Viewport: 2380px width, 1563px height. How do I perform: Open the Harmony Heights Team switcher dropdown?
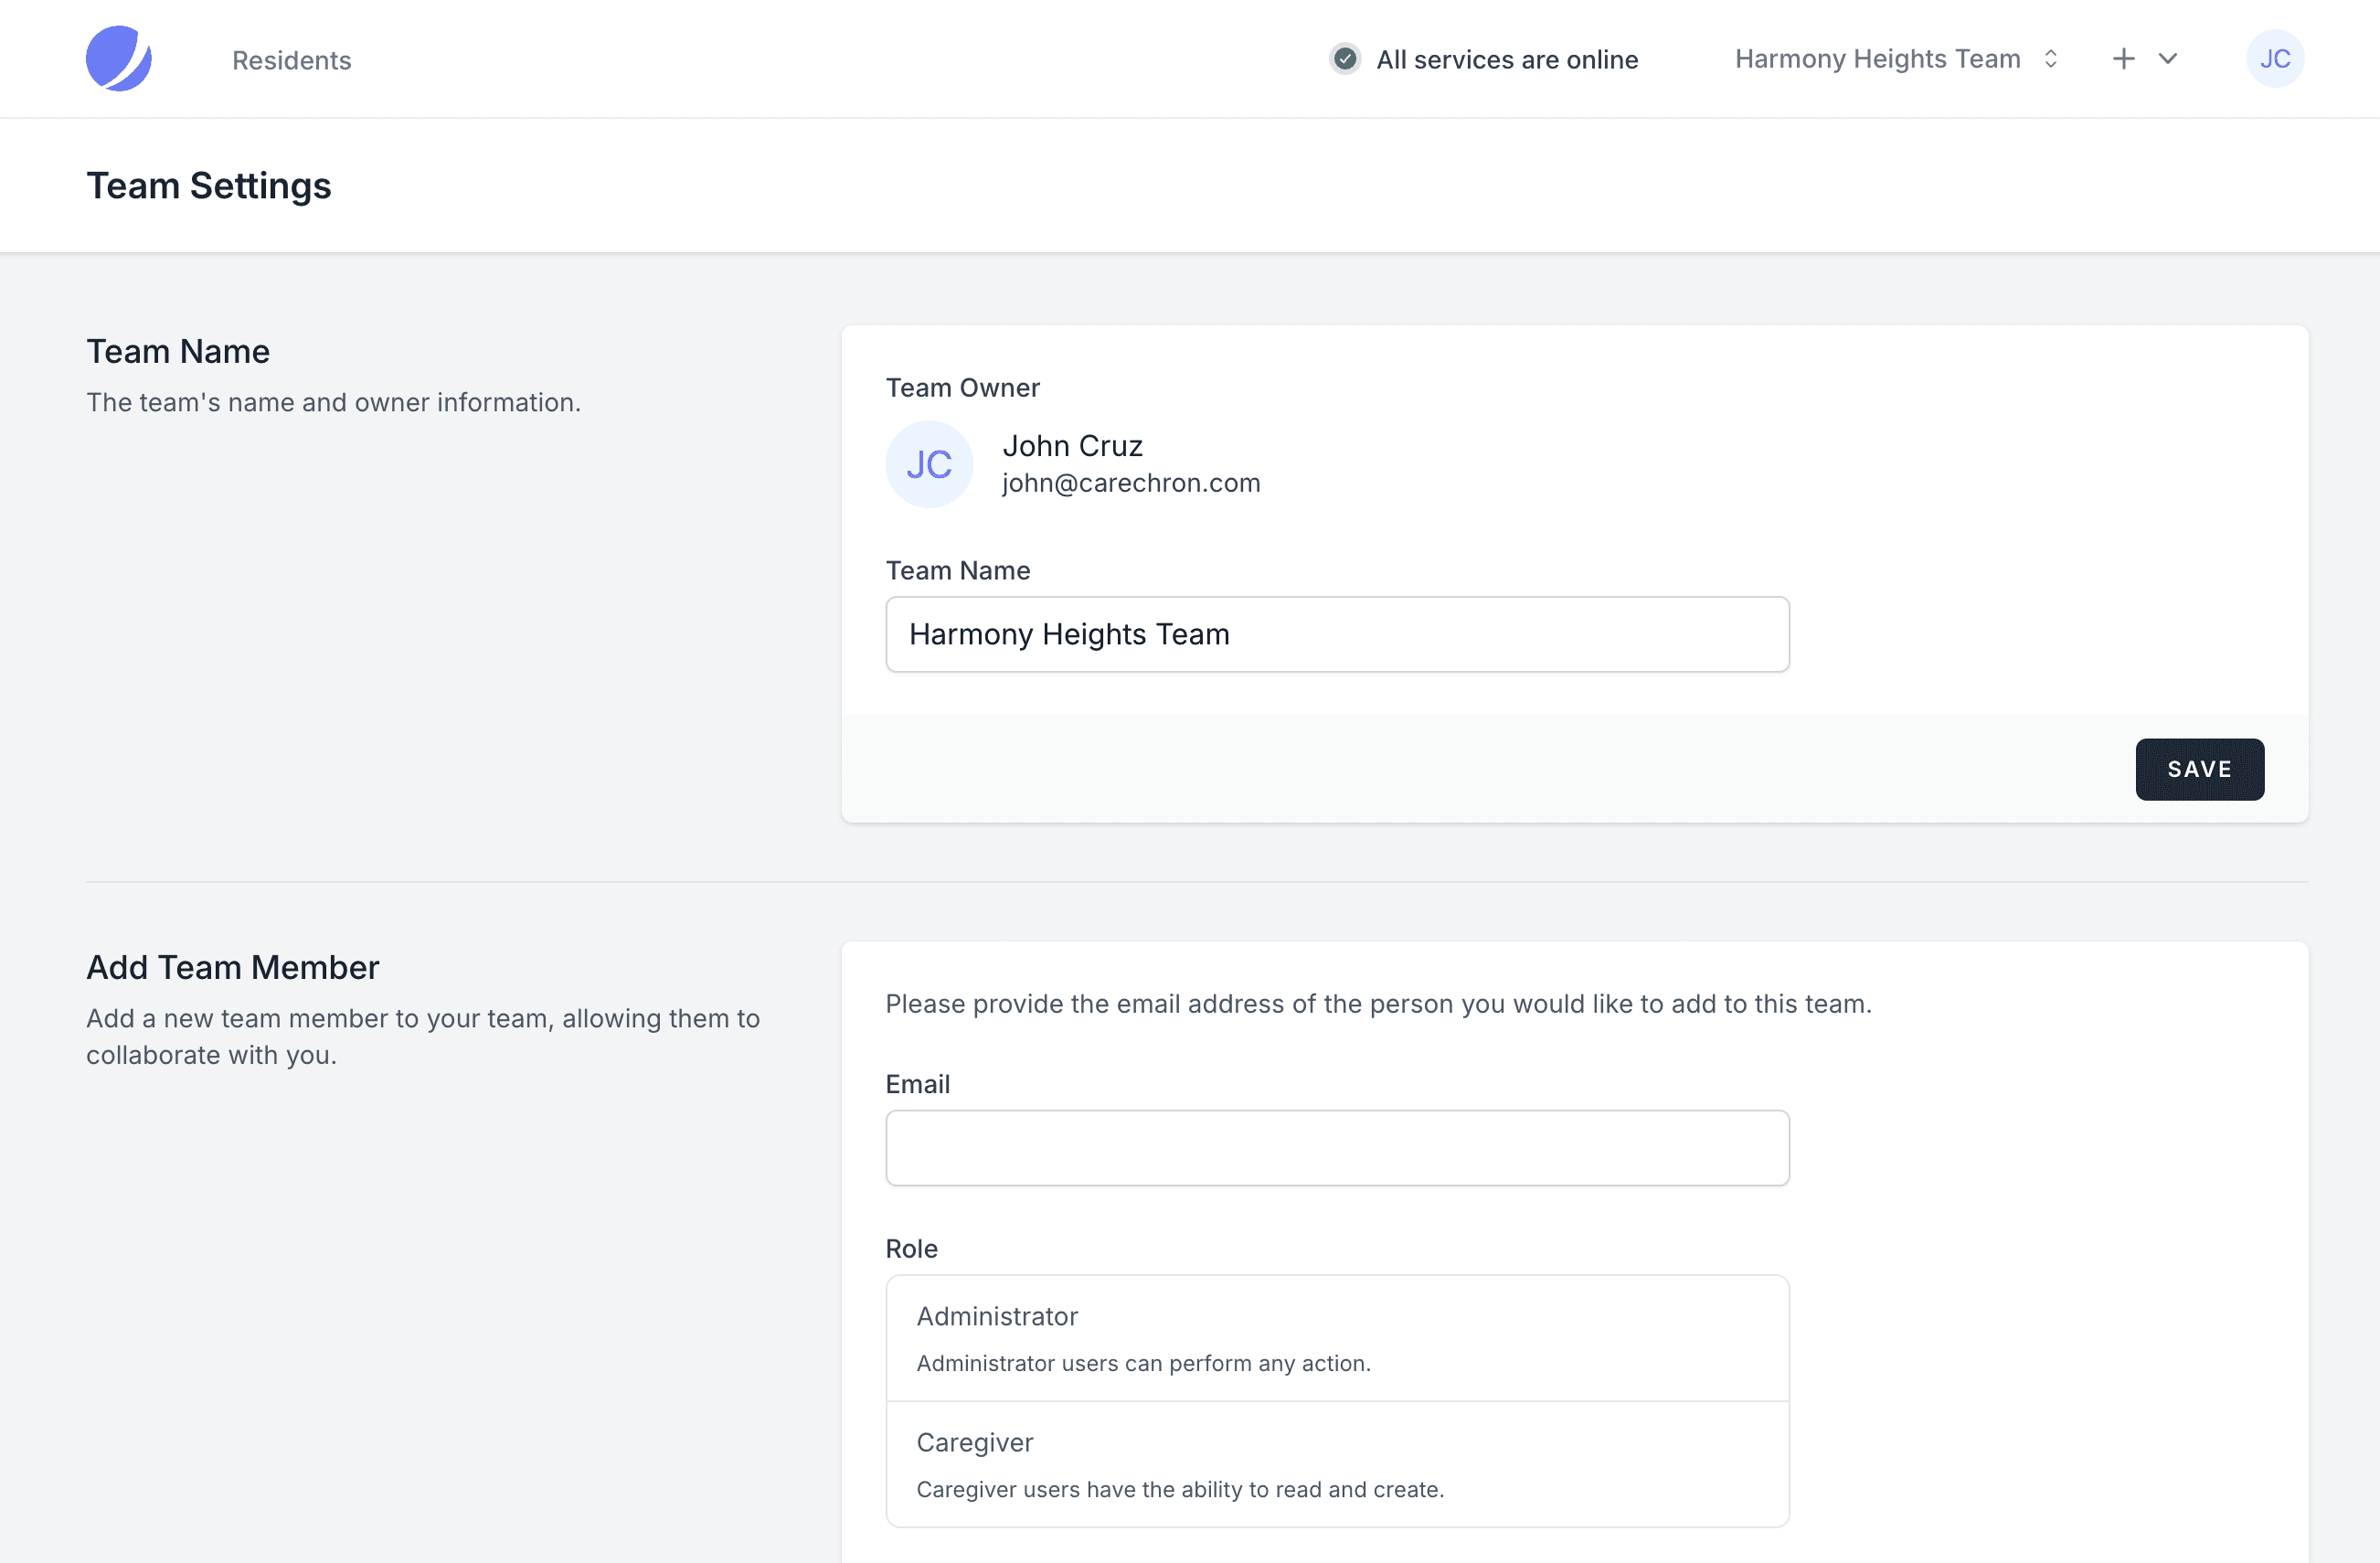(x=1897, y=59)
